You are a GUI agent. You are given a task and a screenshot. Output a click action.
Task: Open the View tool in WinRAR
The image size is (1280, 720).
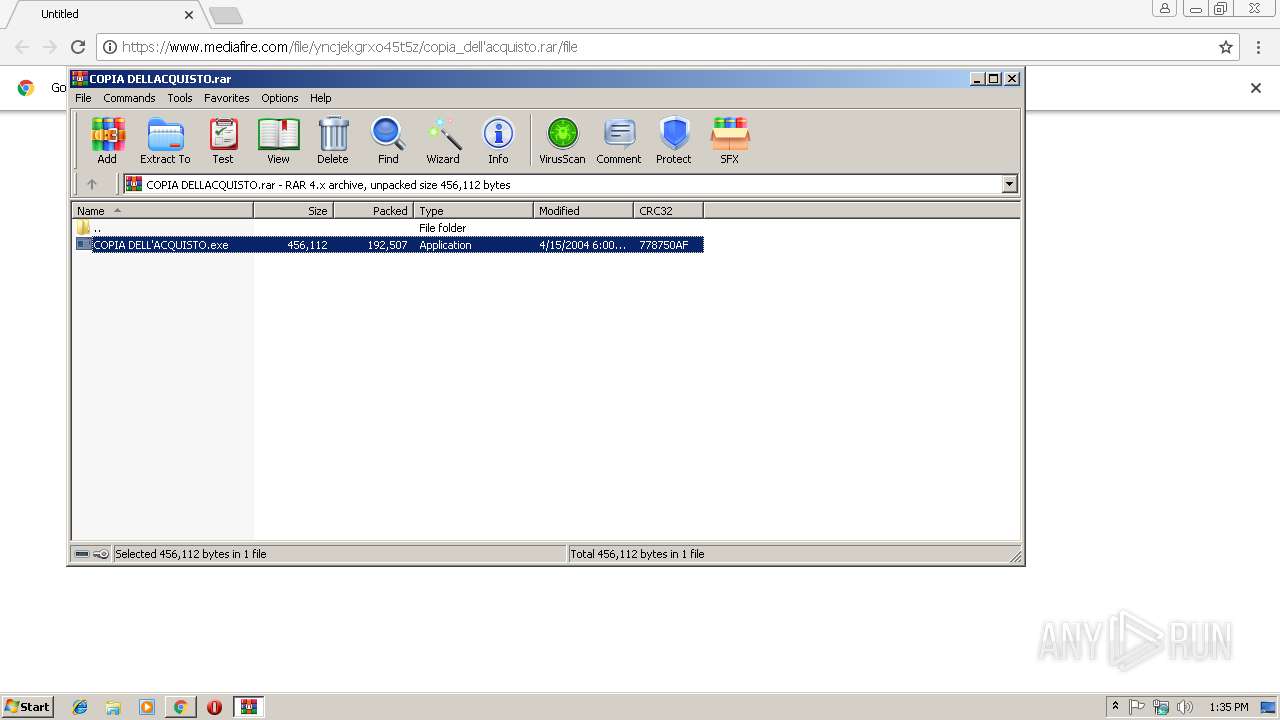pos(278,140)
